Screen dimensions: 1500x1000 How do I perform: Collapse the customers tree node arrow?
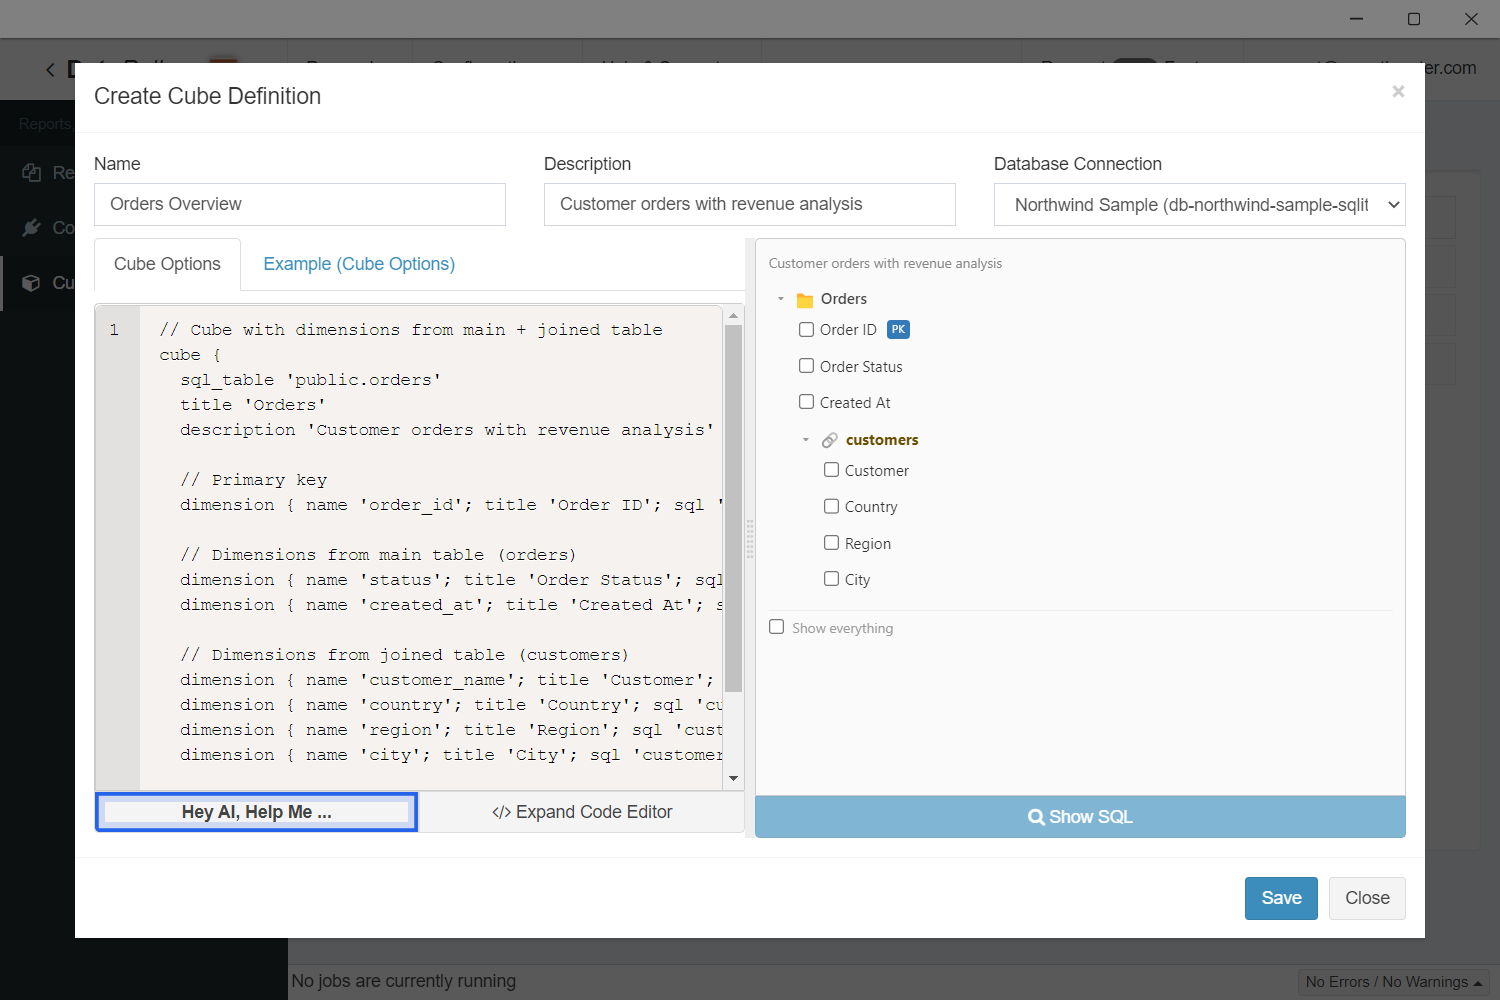point(806,440)
